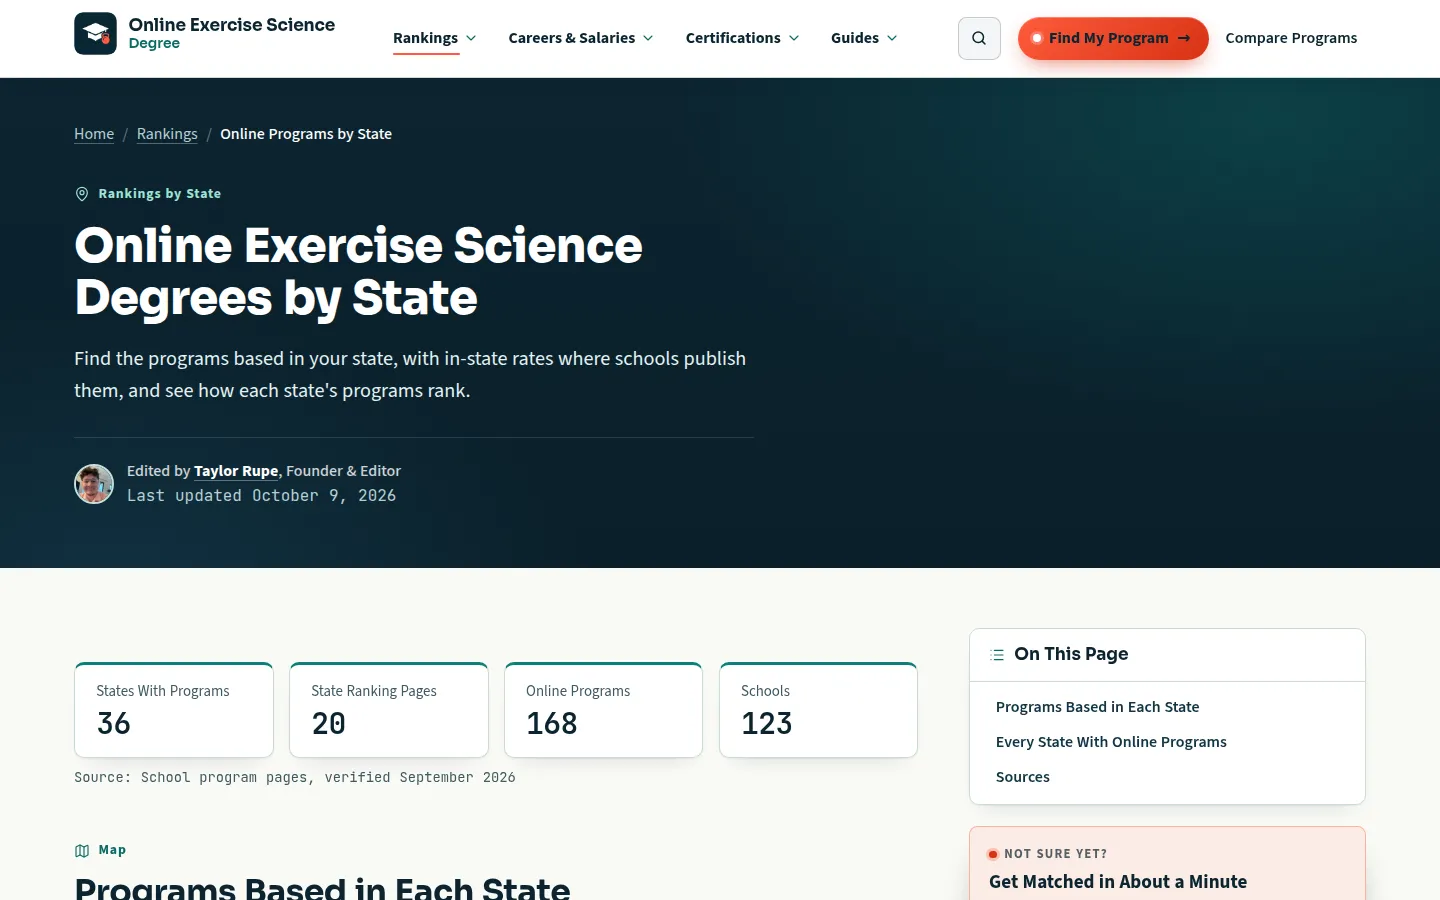Click the Online Programs by State breadcrumb text
This screenshot has width=1440, height=900.
pyautogui.click(x=306, y=134)
